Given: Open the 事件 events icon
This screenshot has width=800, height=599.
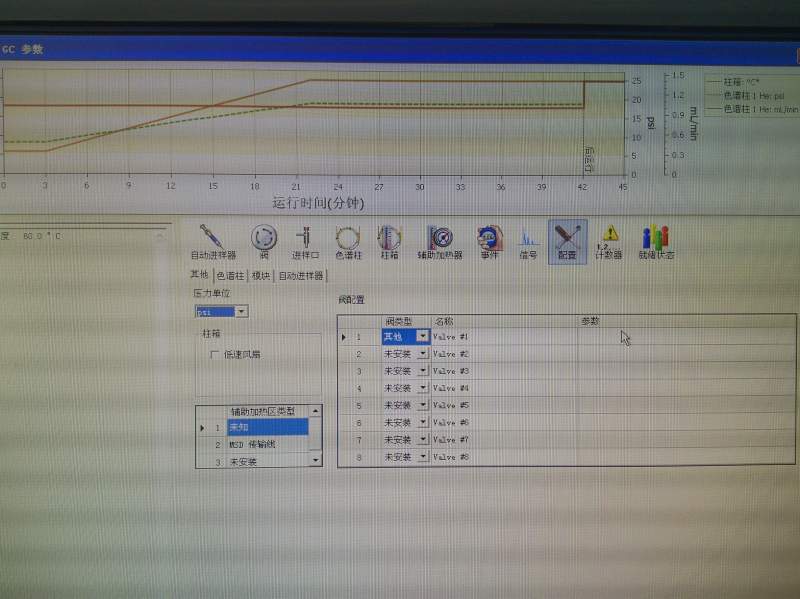Looking at the screenshot, I should (x=489, y=241).
